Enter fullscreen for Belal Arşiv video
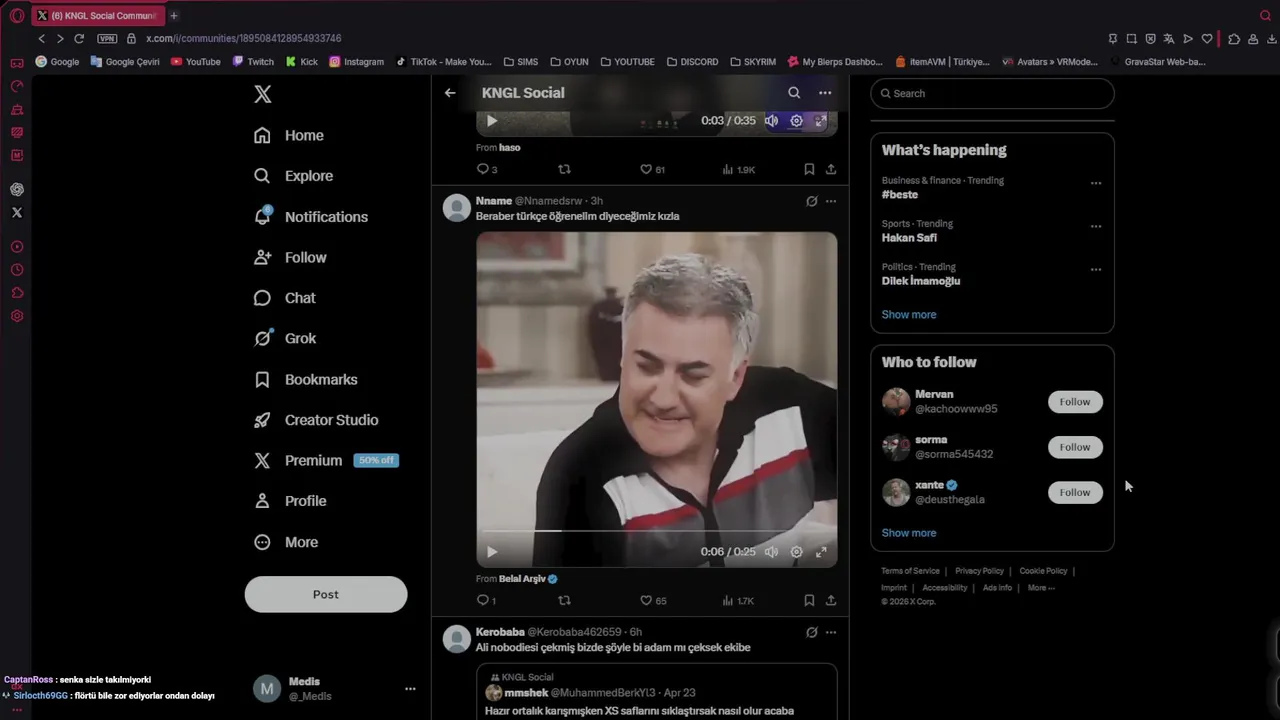 821,551
